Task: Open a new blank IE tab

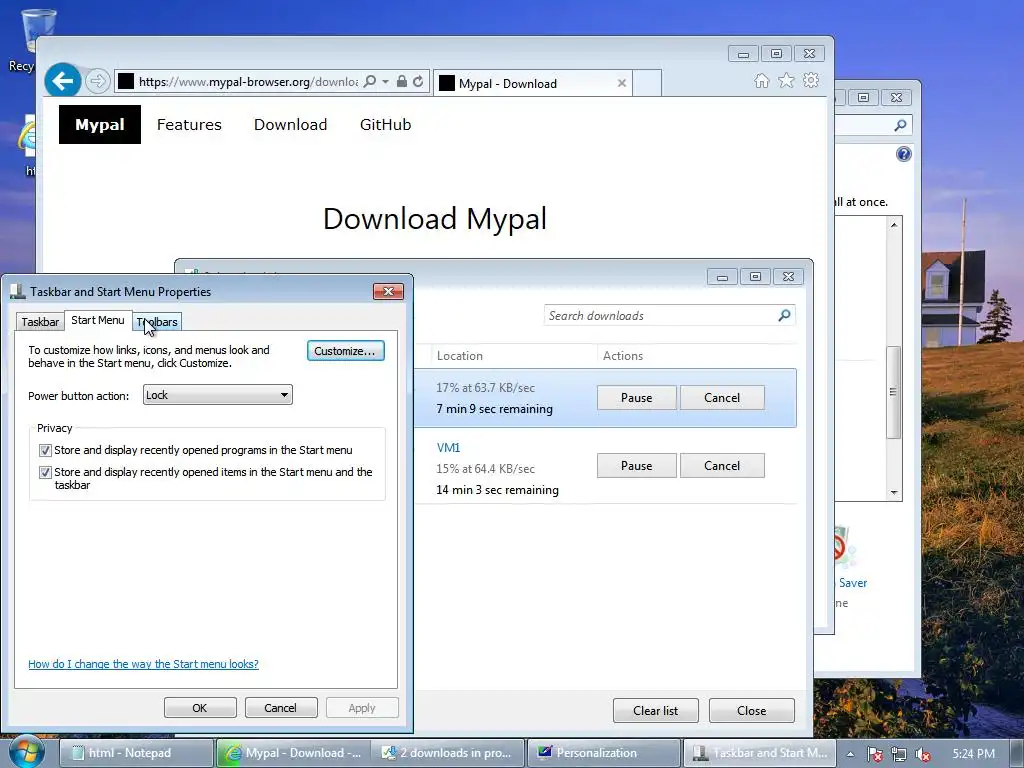Action: [x=647, y=83]
